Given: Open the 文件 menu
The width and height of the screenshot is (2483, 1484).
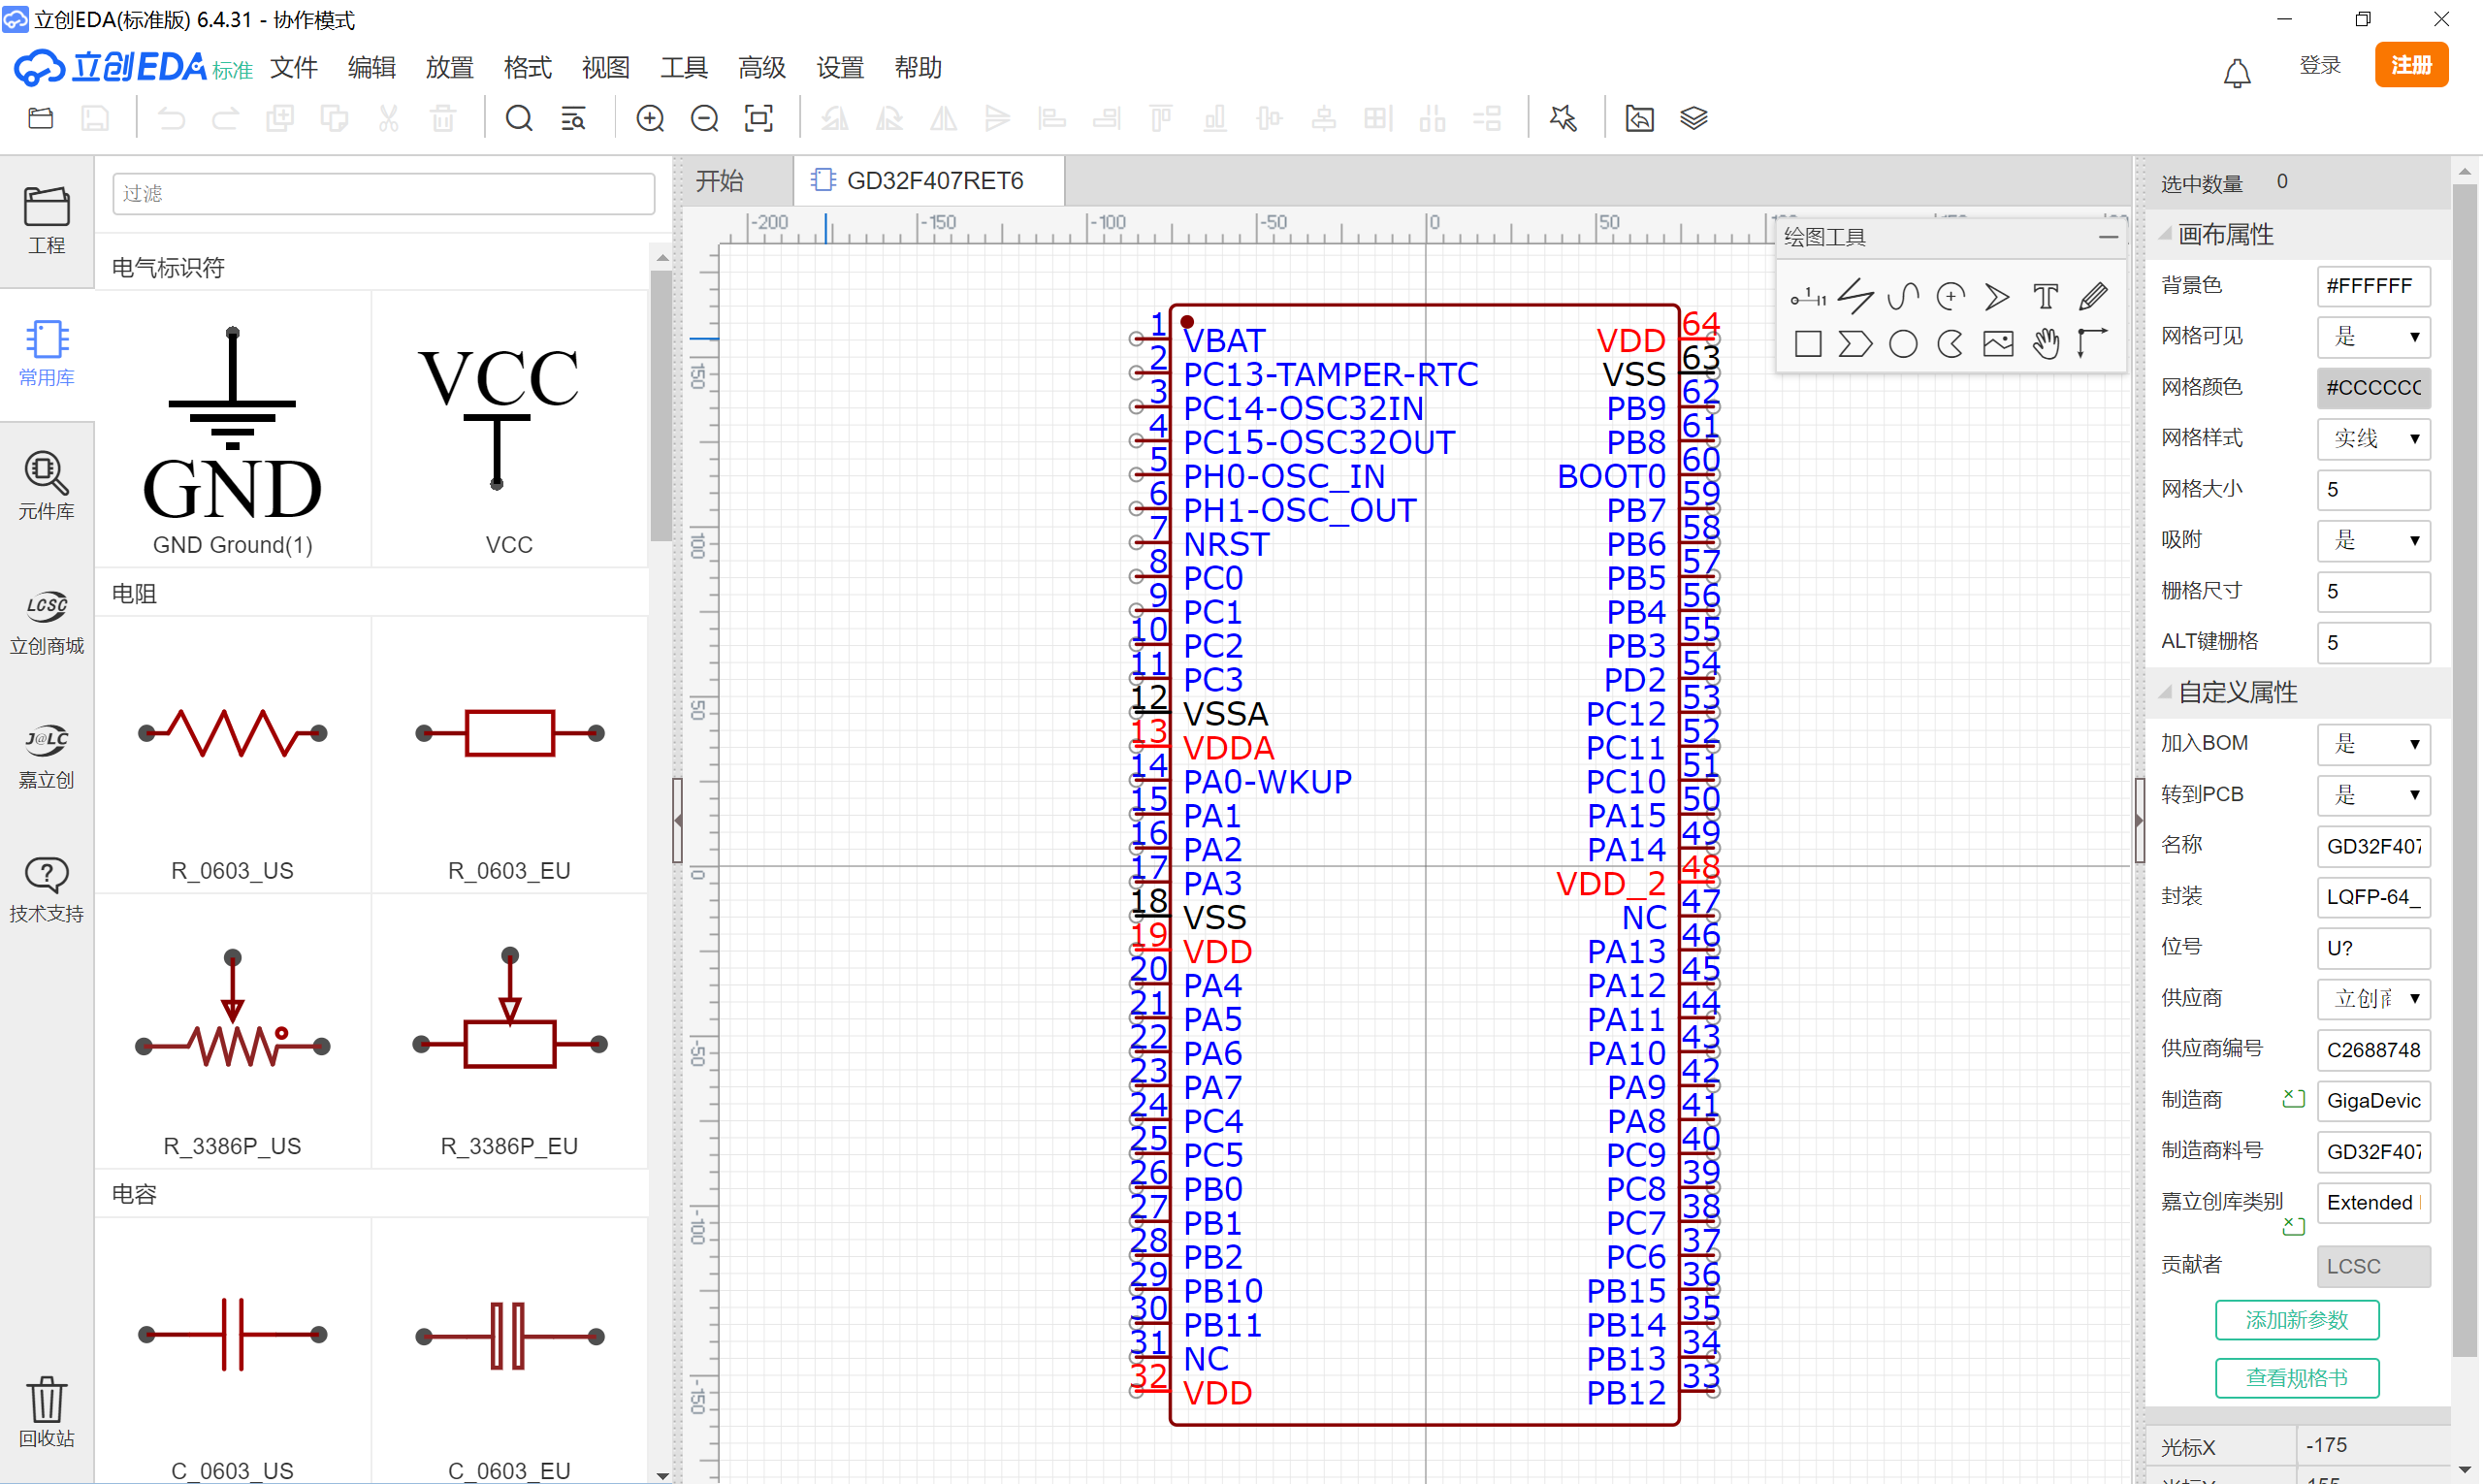Looking at the screenshot, I should pos(294,68).
